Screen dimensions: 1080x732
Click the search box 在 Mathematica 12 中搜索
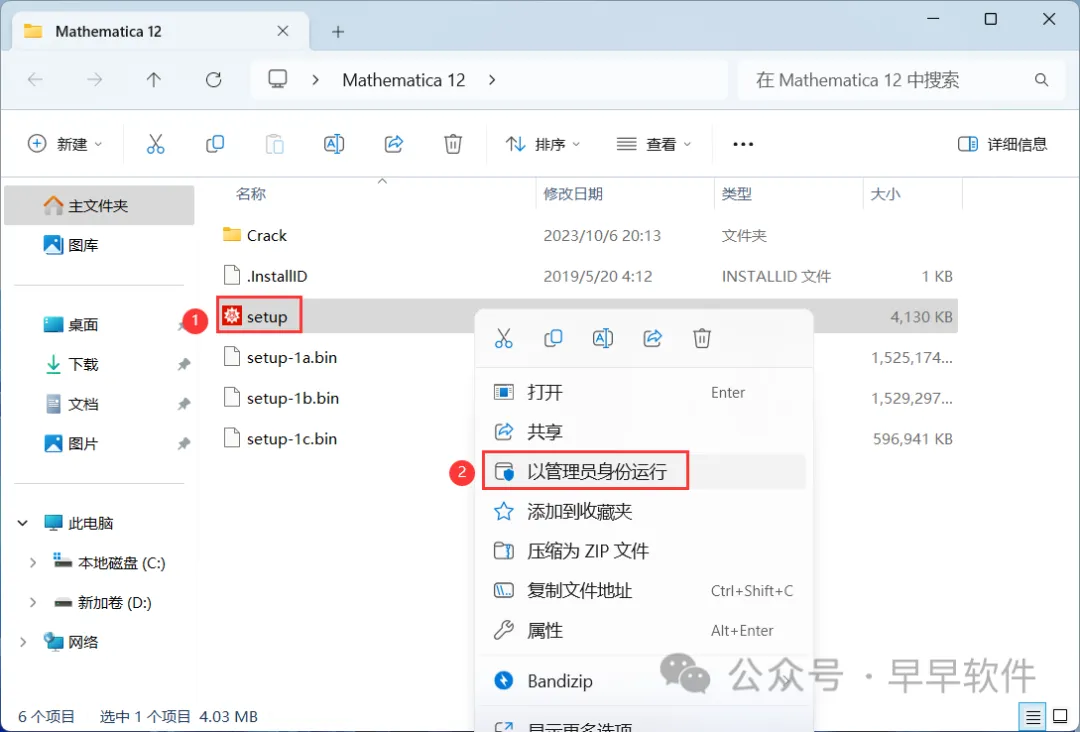902,80
